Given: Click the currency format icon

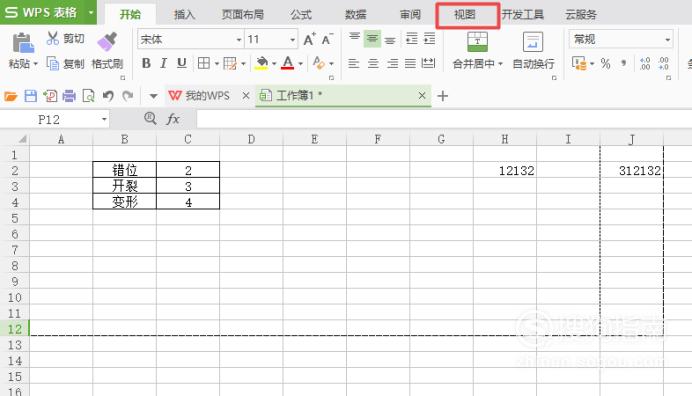Looking at the screenshot, I should pyautogui.click(x=579, y=63).
